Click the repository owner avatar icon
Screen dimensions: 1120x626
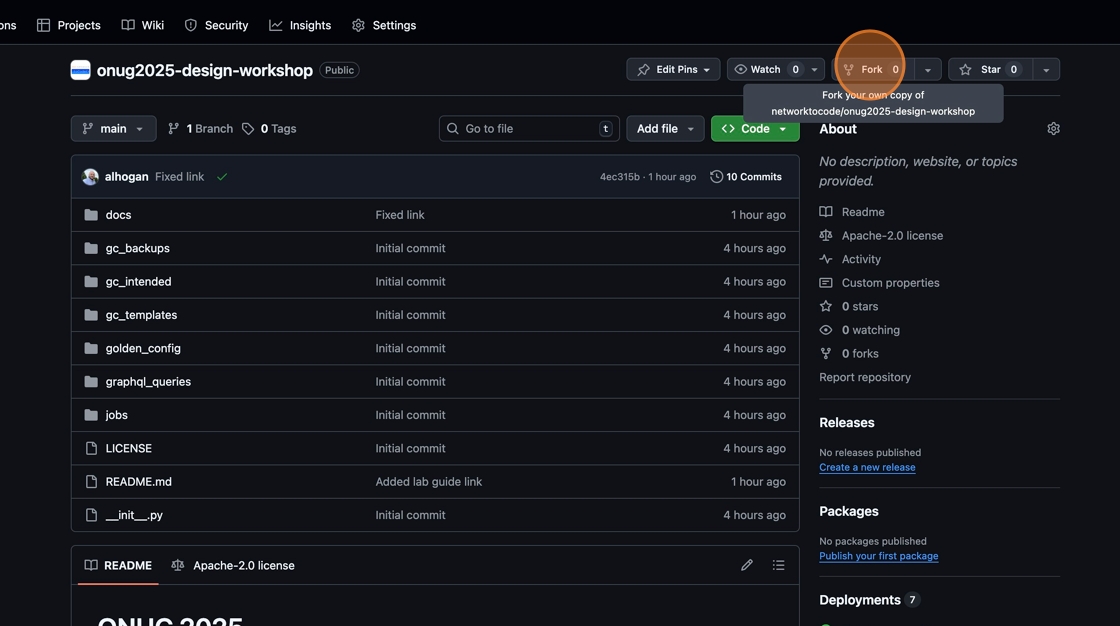pos(80,70)
